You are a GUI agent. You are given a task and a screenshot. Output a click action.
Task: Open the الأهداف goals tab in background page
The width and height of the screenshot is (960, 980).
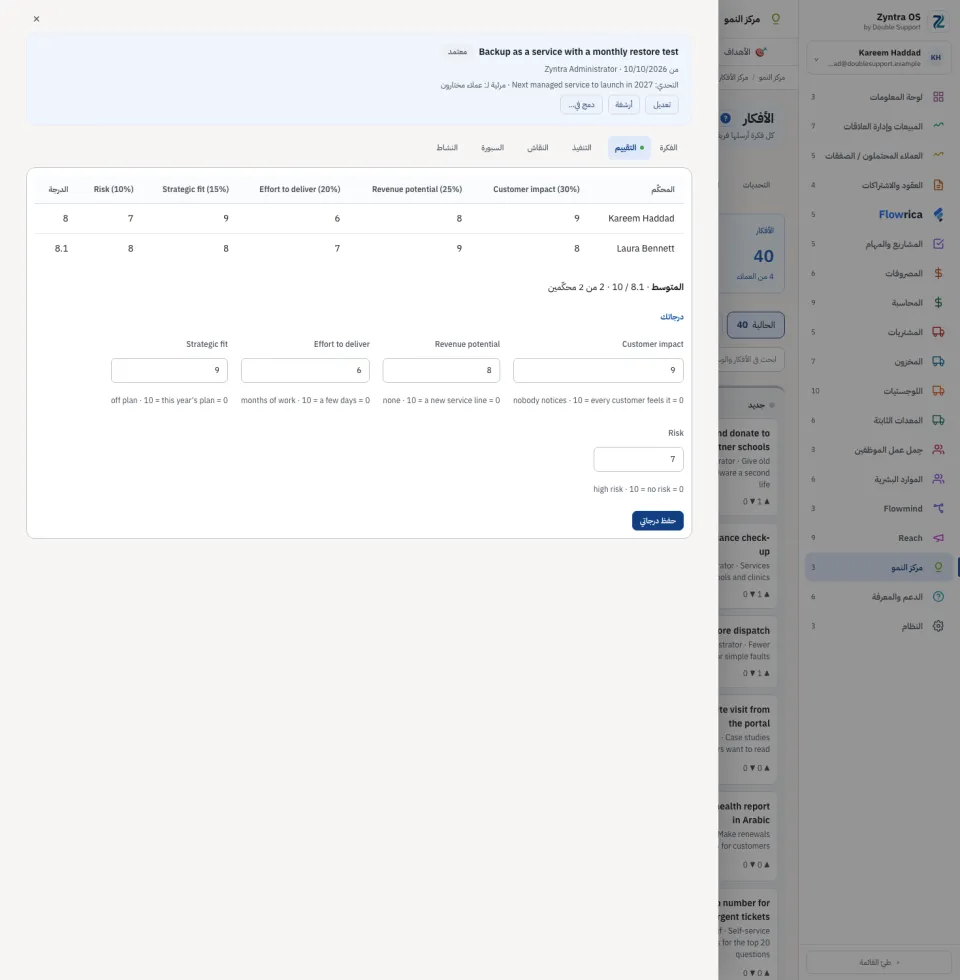tap(744, 52)
